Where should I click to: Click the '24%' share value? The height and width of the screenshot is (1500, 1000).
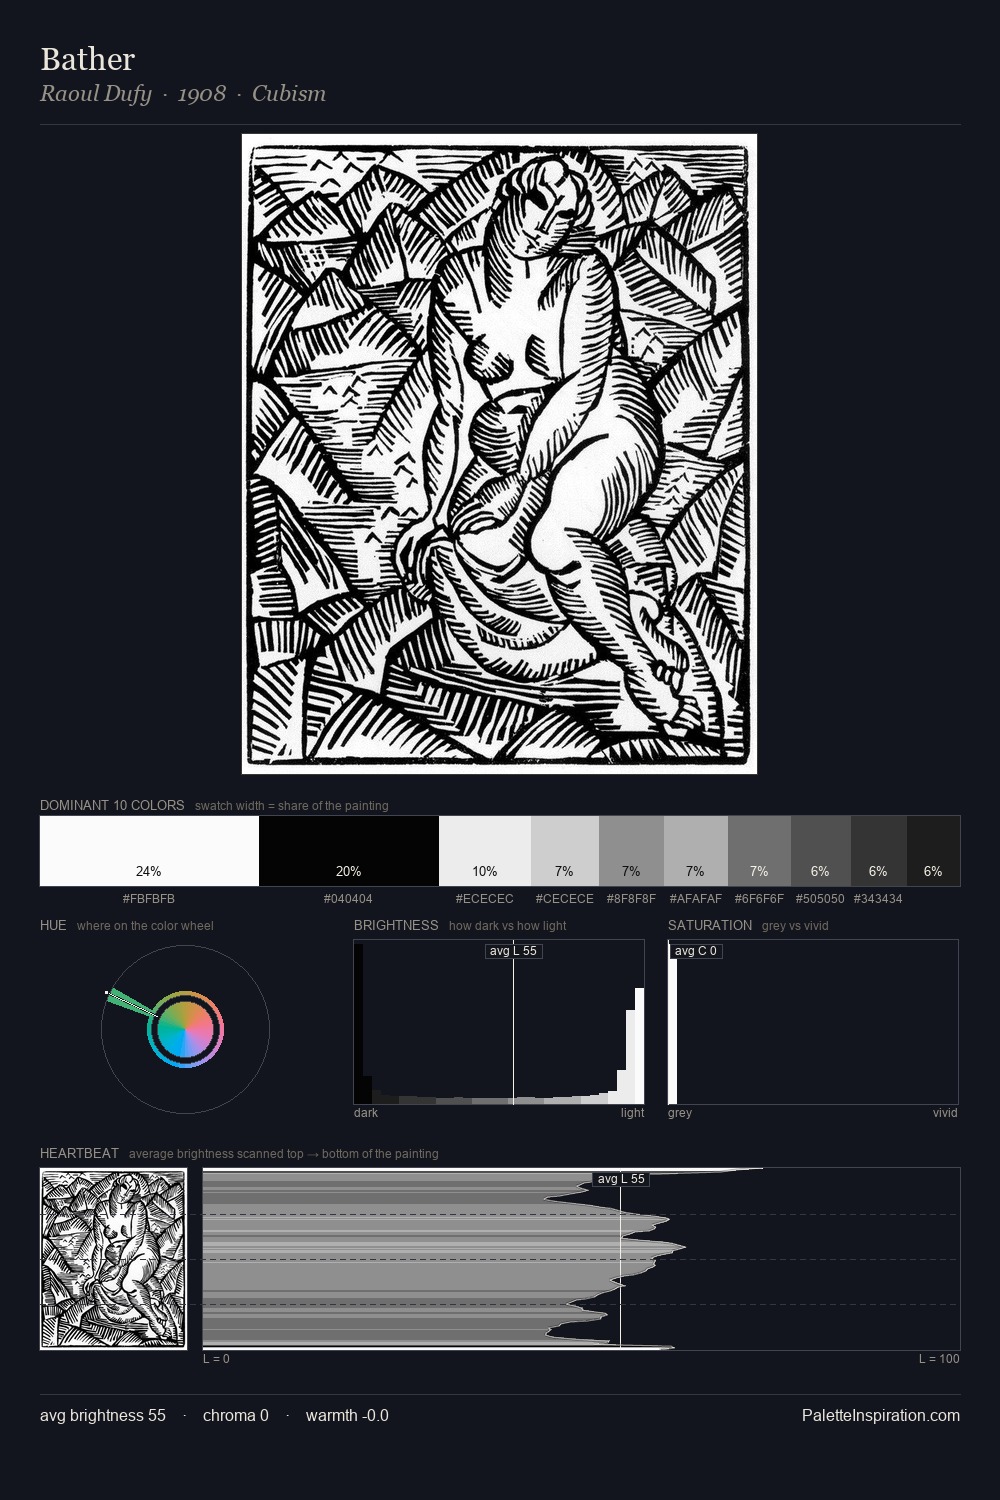coord(149,871)
